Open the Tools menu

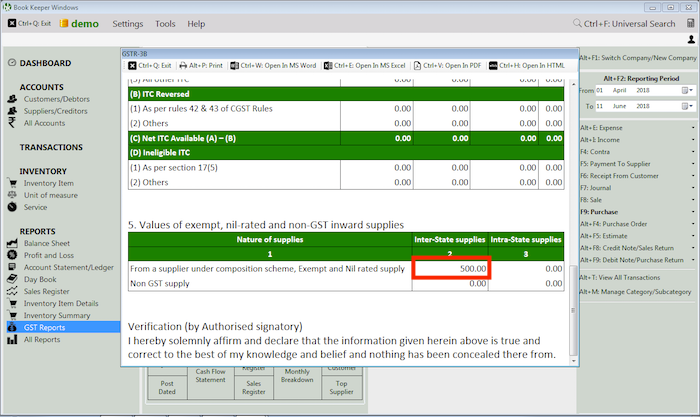coord(165,24)
